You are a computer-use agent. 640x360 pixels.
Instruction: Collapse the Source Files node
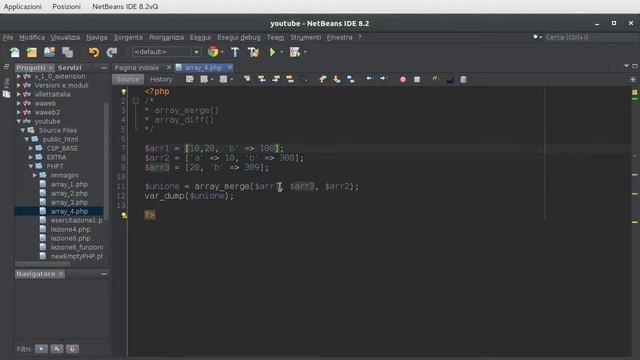(23, 130)
